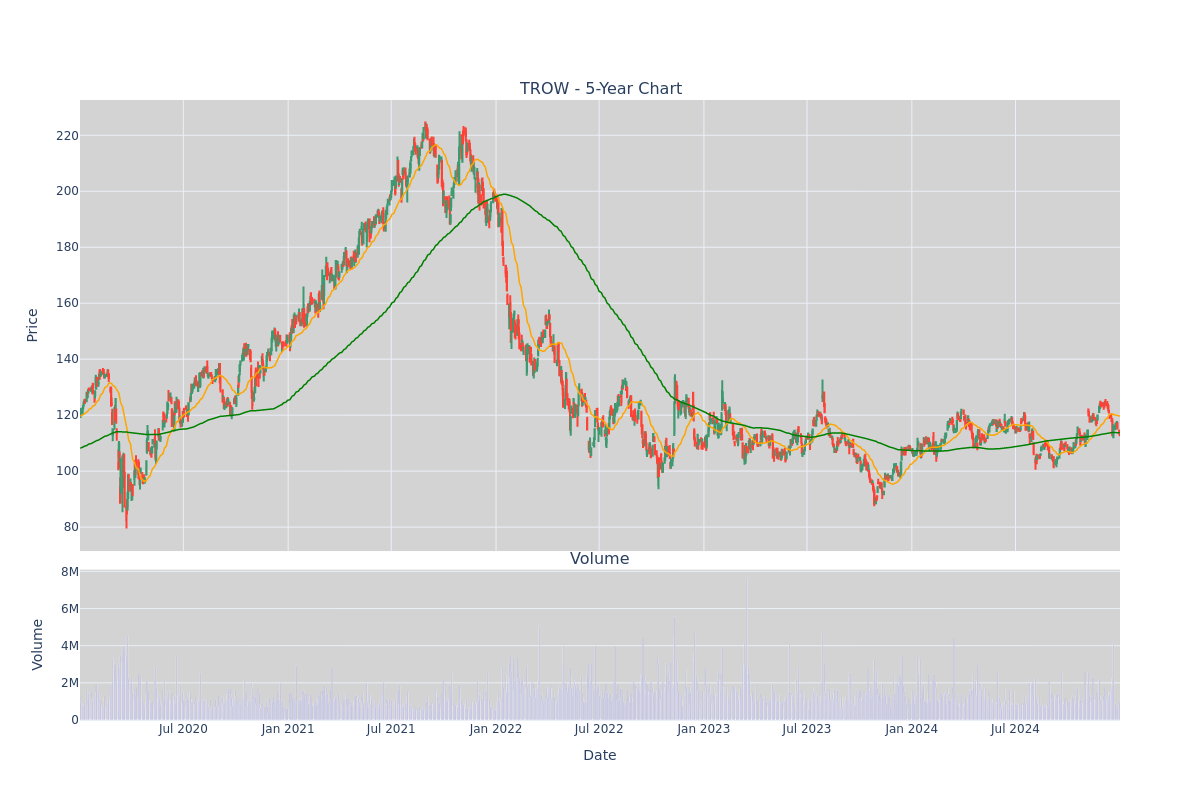The image size is (1200, 800).
Task: Select the 6M volume tick label
Action: (x=70, y=609)
